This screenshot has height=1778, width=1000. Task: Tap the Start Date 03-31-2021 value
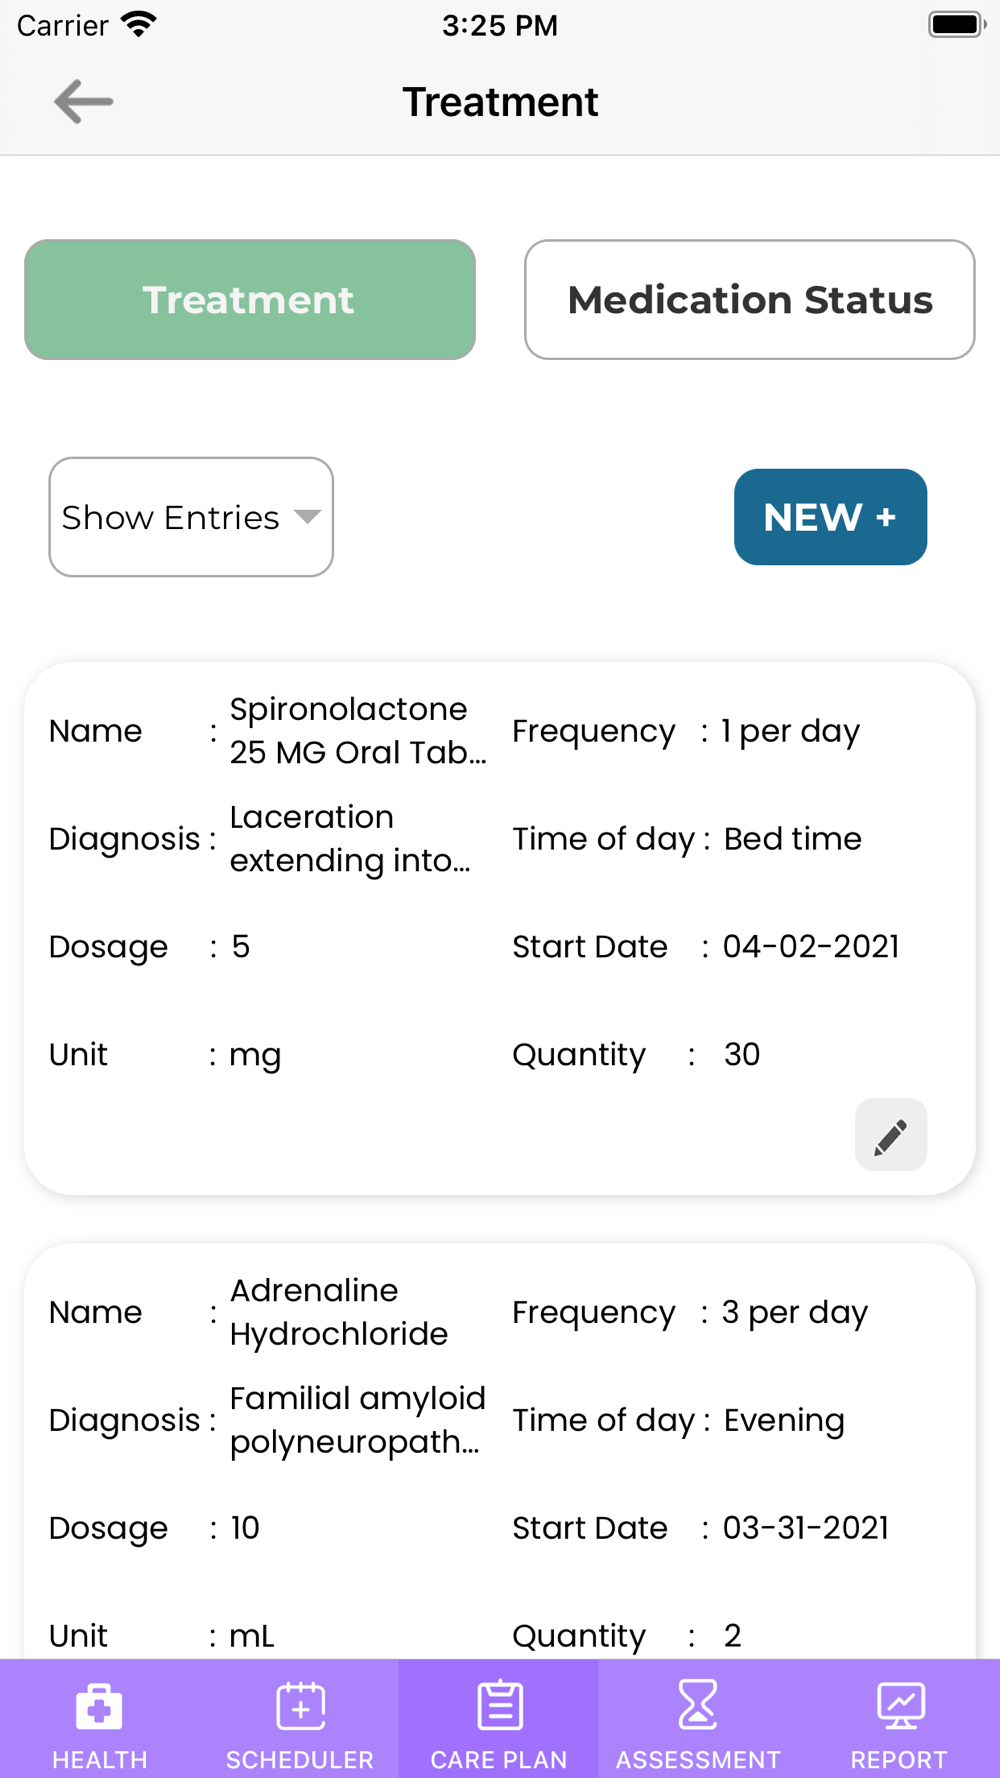805,1528
